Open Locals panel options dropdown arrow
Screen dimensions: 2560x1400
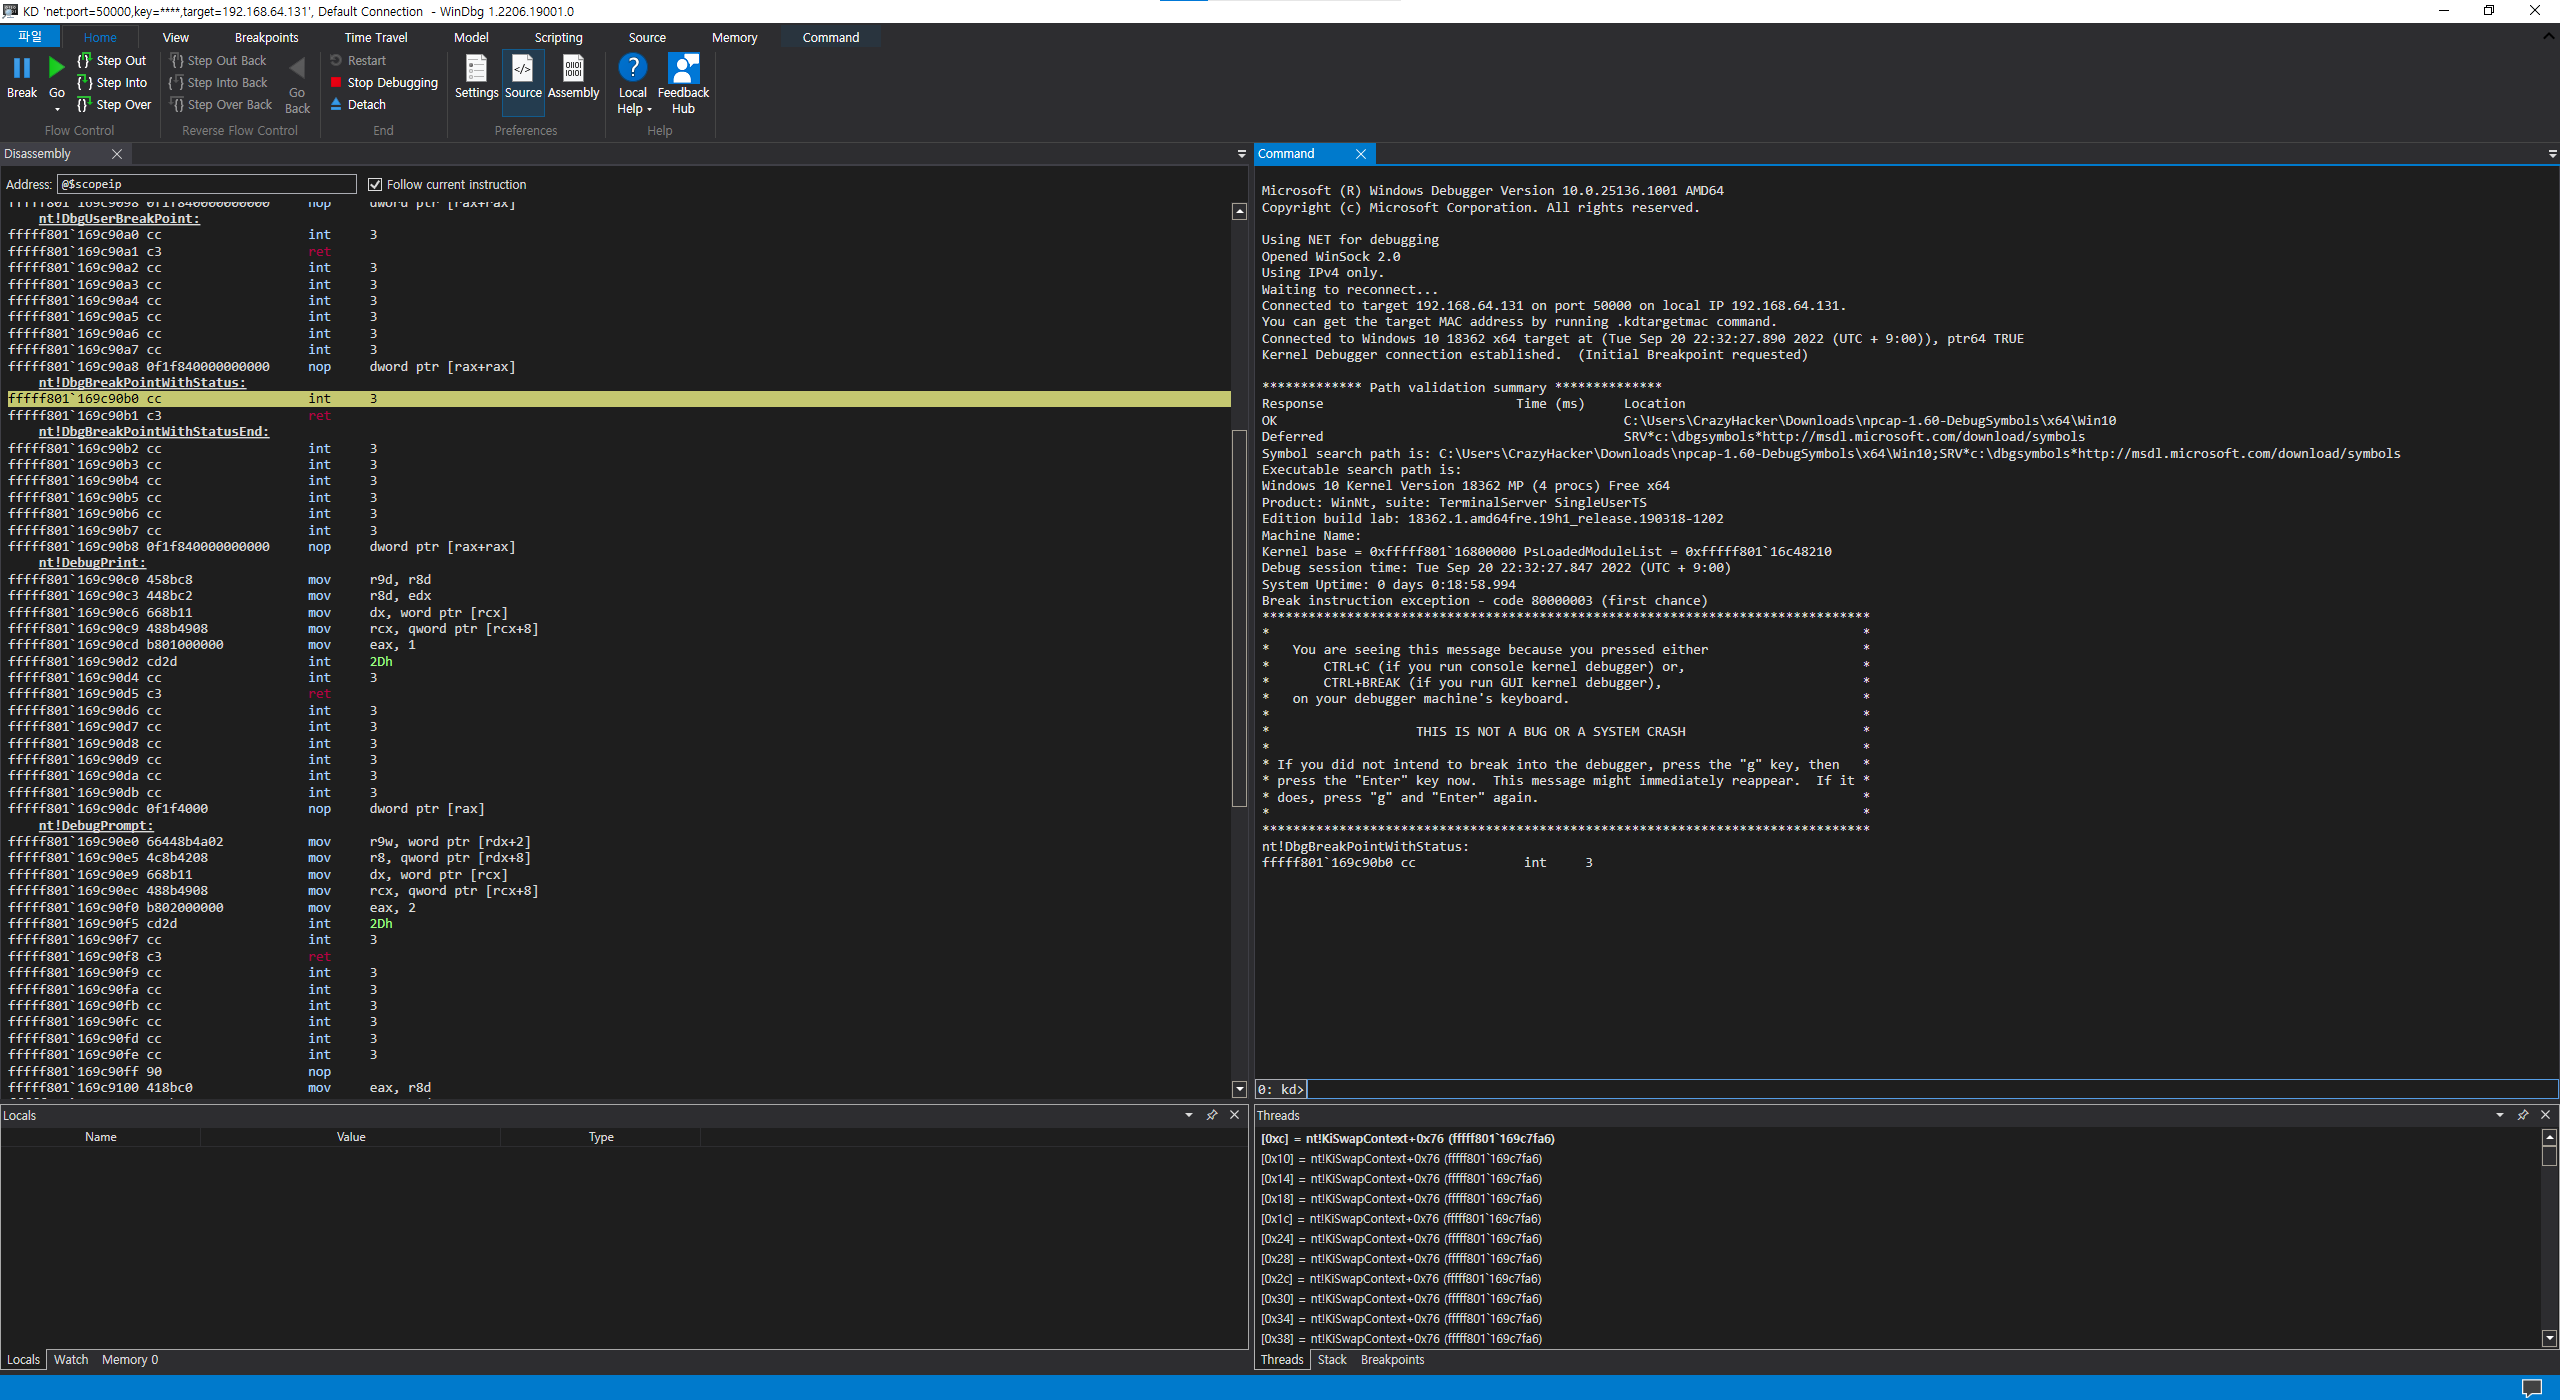[1188, 1115]
